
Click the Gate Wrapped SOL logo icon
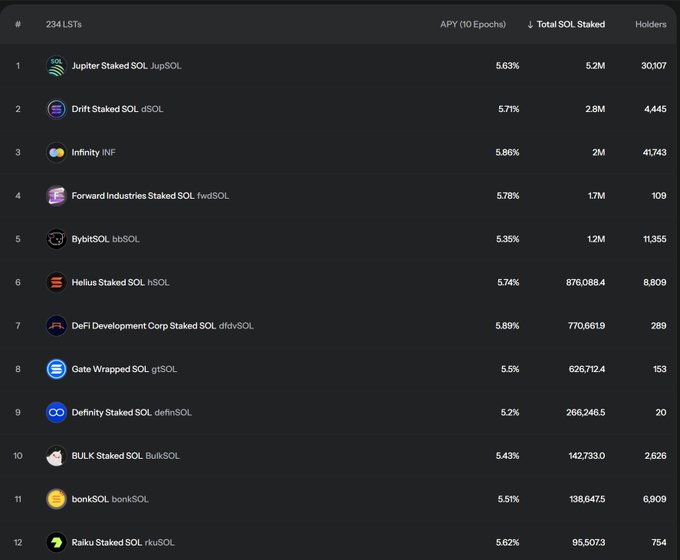[x=56, y=369]
